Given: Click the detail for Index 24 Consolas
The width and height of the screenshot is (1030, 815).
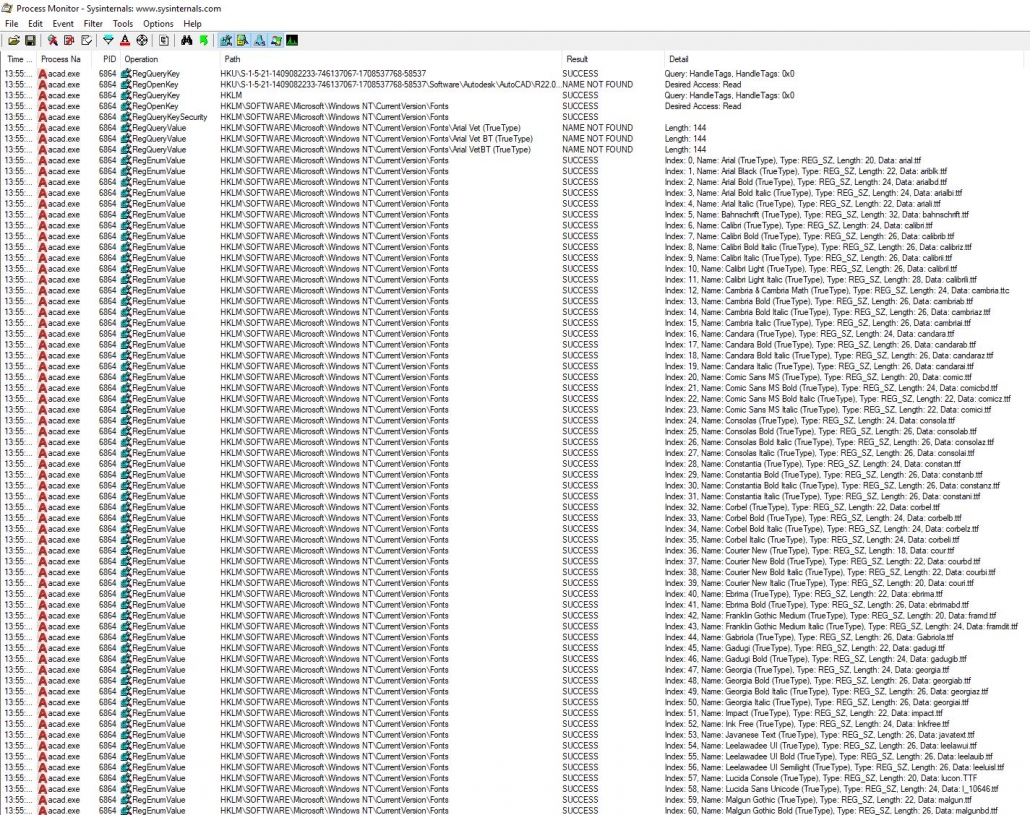Looking at the screenshot, I should tap(810, 420).
